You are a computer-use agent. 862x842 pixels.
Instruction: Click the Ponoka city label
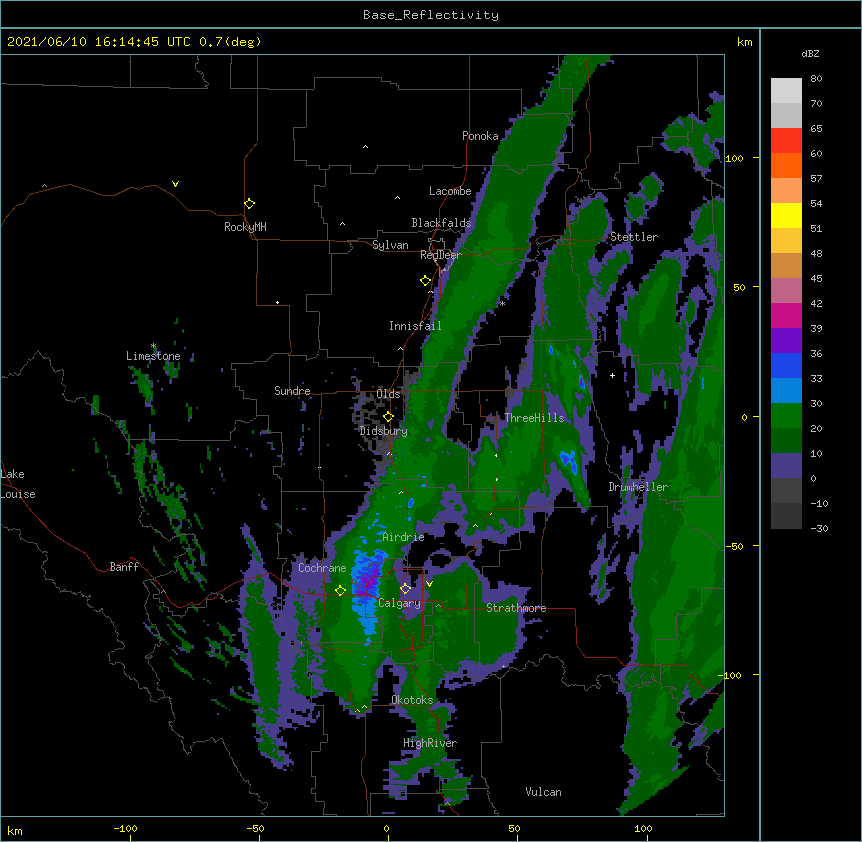pos(480,136)
